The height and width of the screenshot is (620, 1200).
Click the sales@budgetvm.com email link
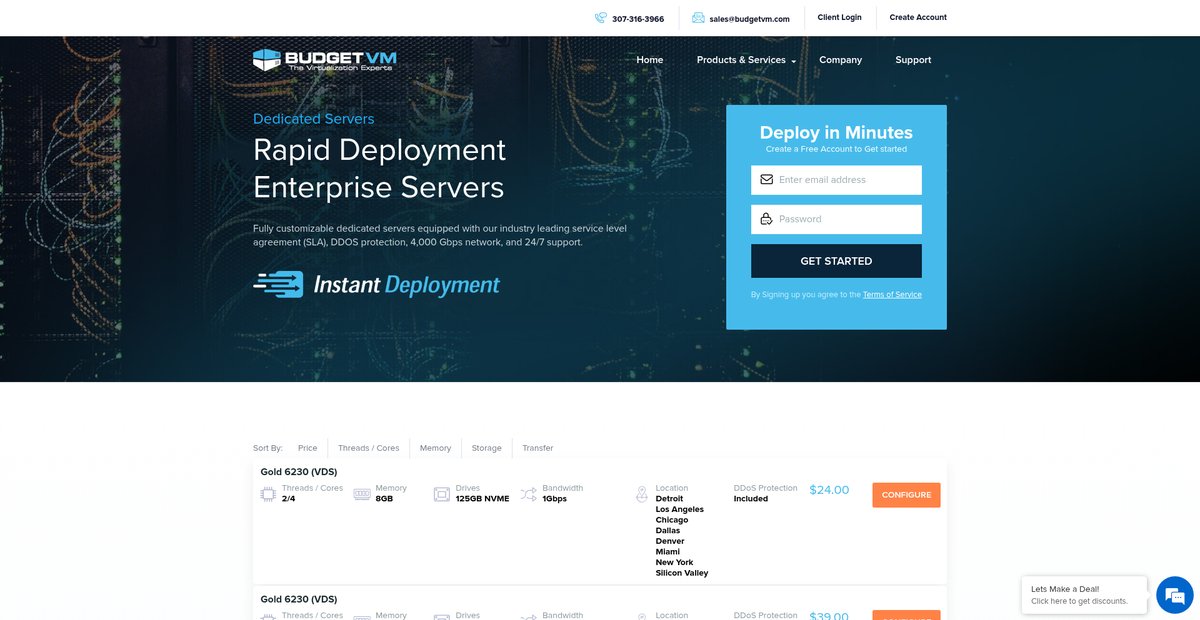point(750,19)
